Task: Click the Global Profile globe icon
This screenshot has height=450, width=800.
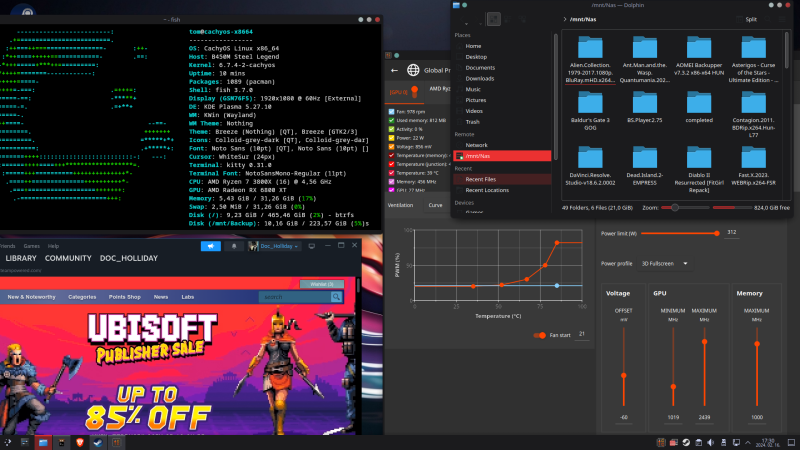Action: pos(413,70)
